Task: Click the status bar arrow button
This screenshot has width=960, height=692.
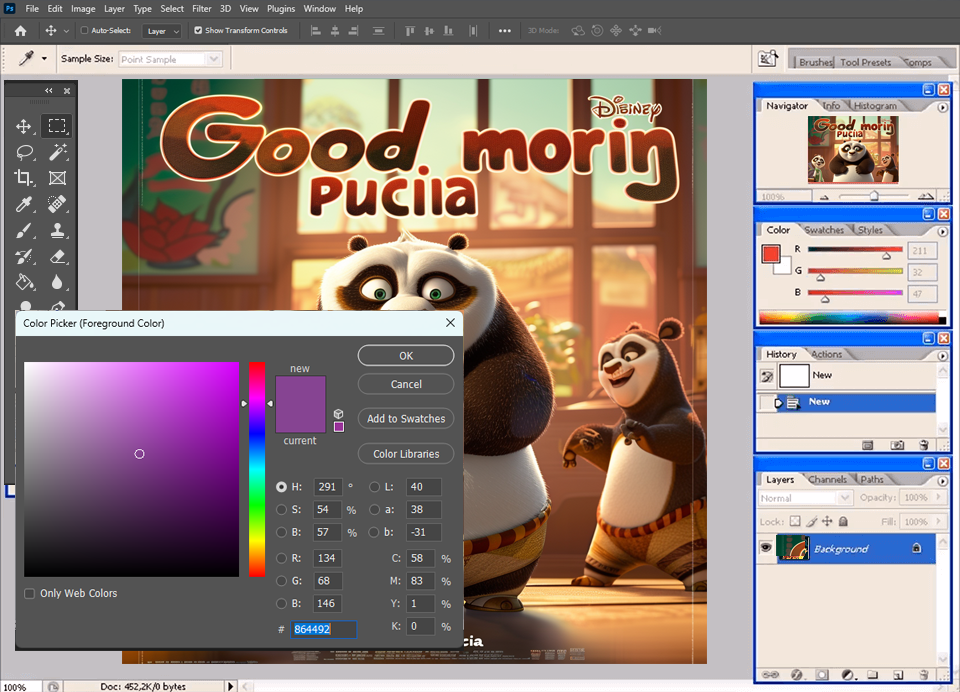Action: (x=231, y=686)
